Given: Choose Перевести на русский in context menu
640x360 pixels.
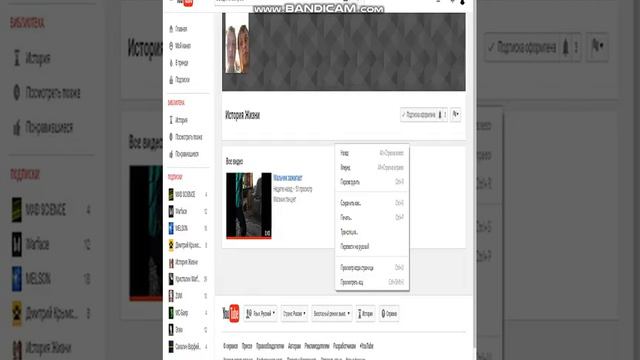Looking at the screenshot, I should point(372,247).
